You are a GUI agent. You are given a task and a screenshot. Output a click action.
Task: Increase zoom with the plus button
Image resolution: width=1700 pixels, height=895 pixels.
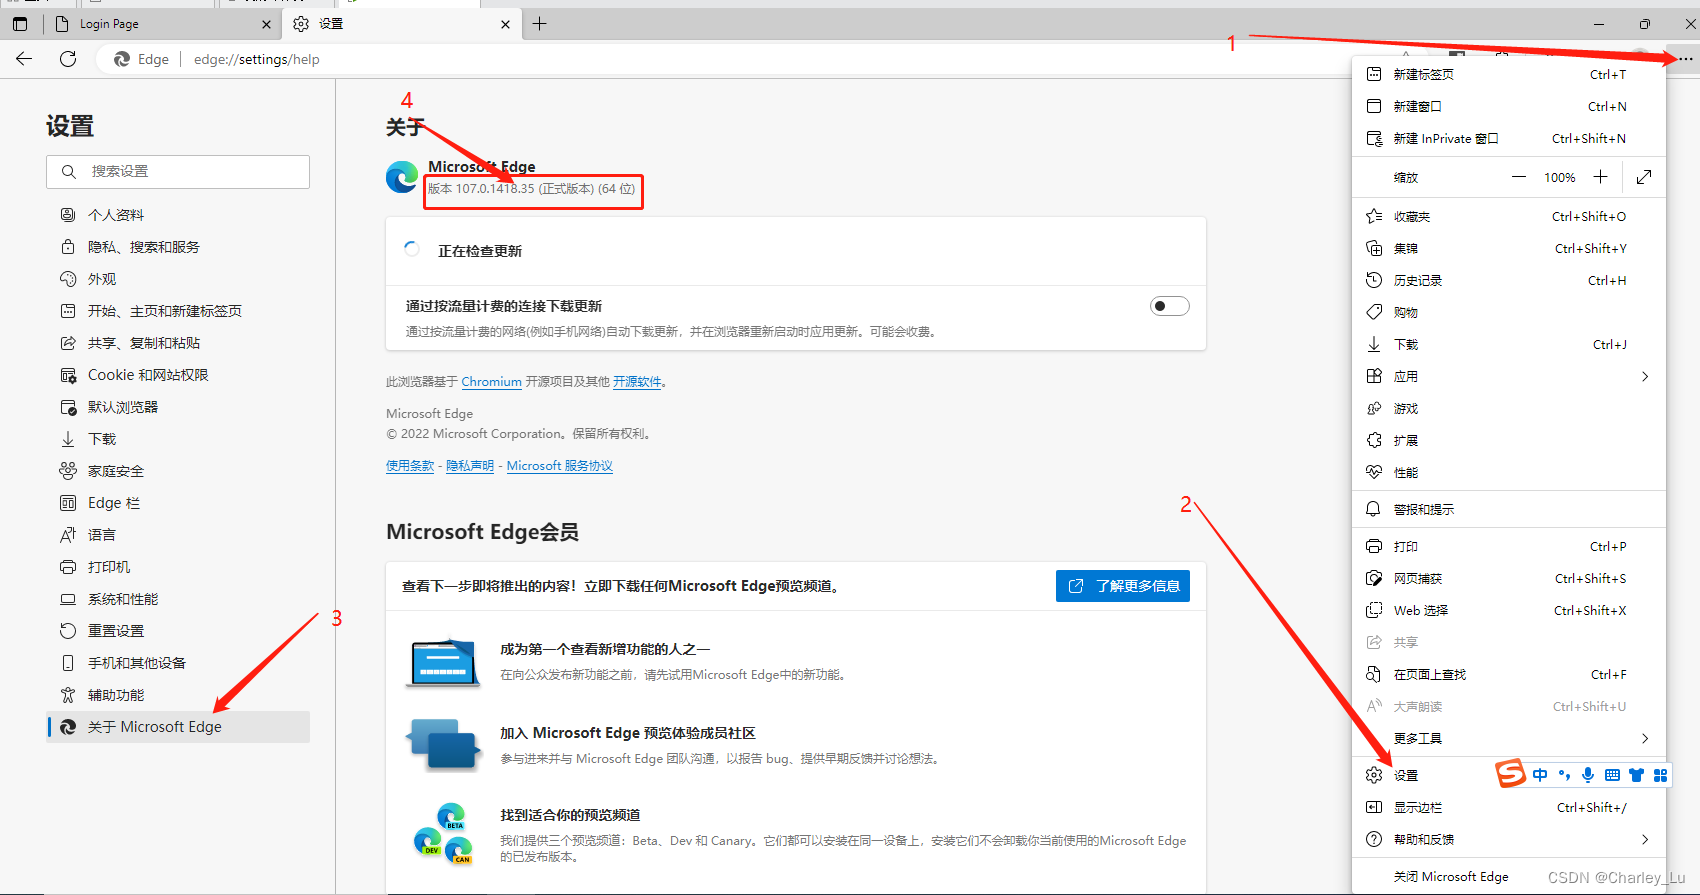click(x=1601, y=177)
